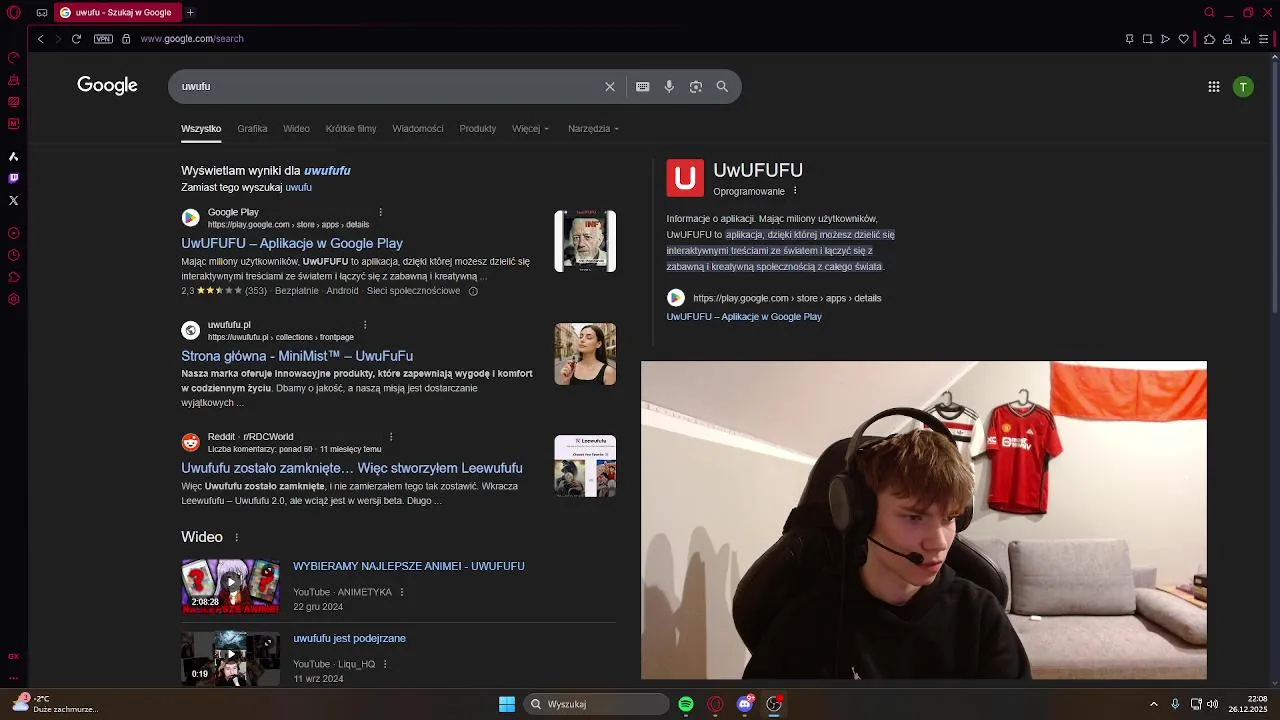Image resolution: width=1280 pixels, height=720 pixels.
Task: Open uwufufu jest podejrzane video link
Action: pyautogui.click(x=349, y=638)
